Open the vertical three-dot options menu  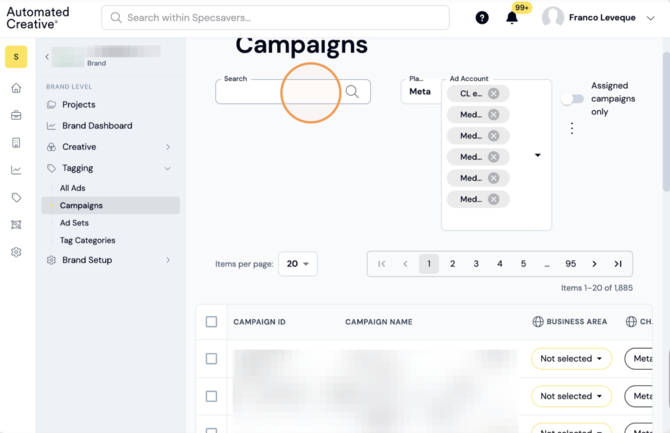point(572,128)
